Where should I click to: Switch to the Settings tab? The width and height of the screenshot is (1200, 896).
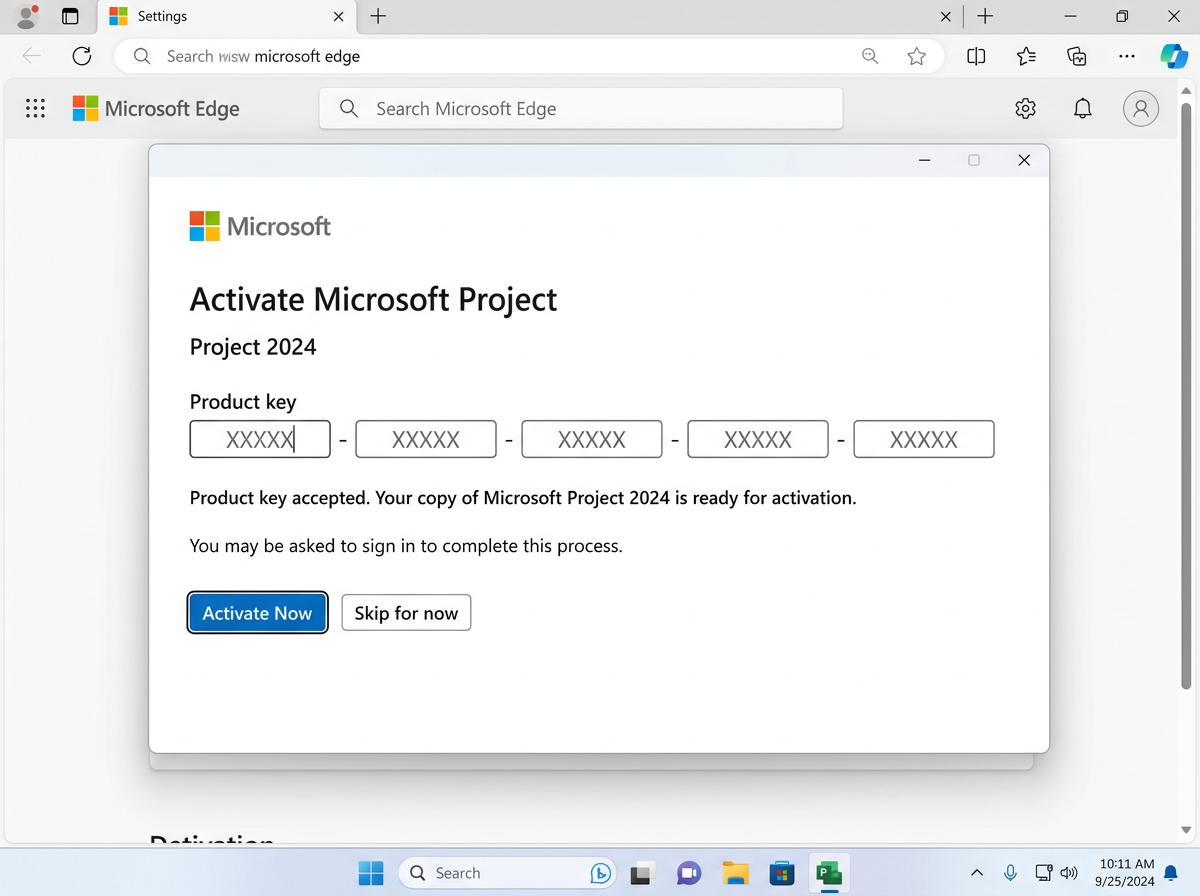tap(225, 16)
